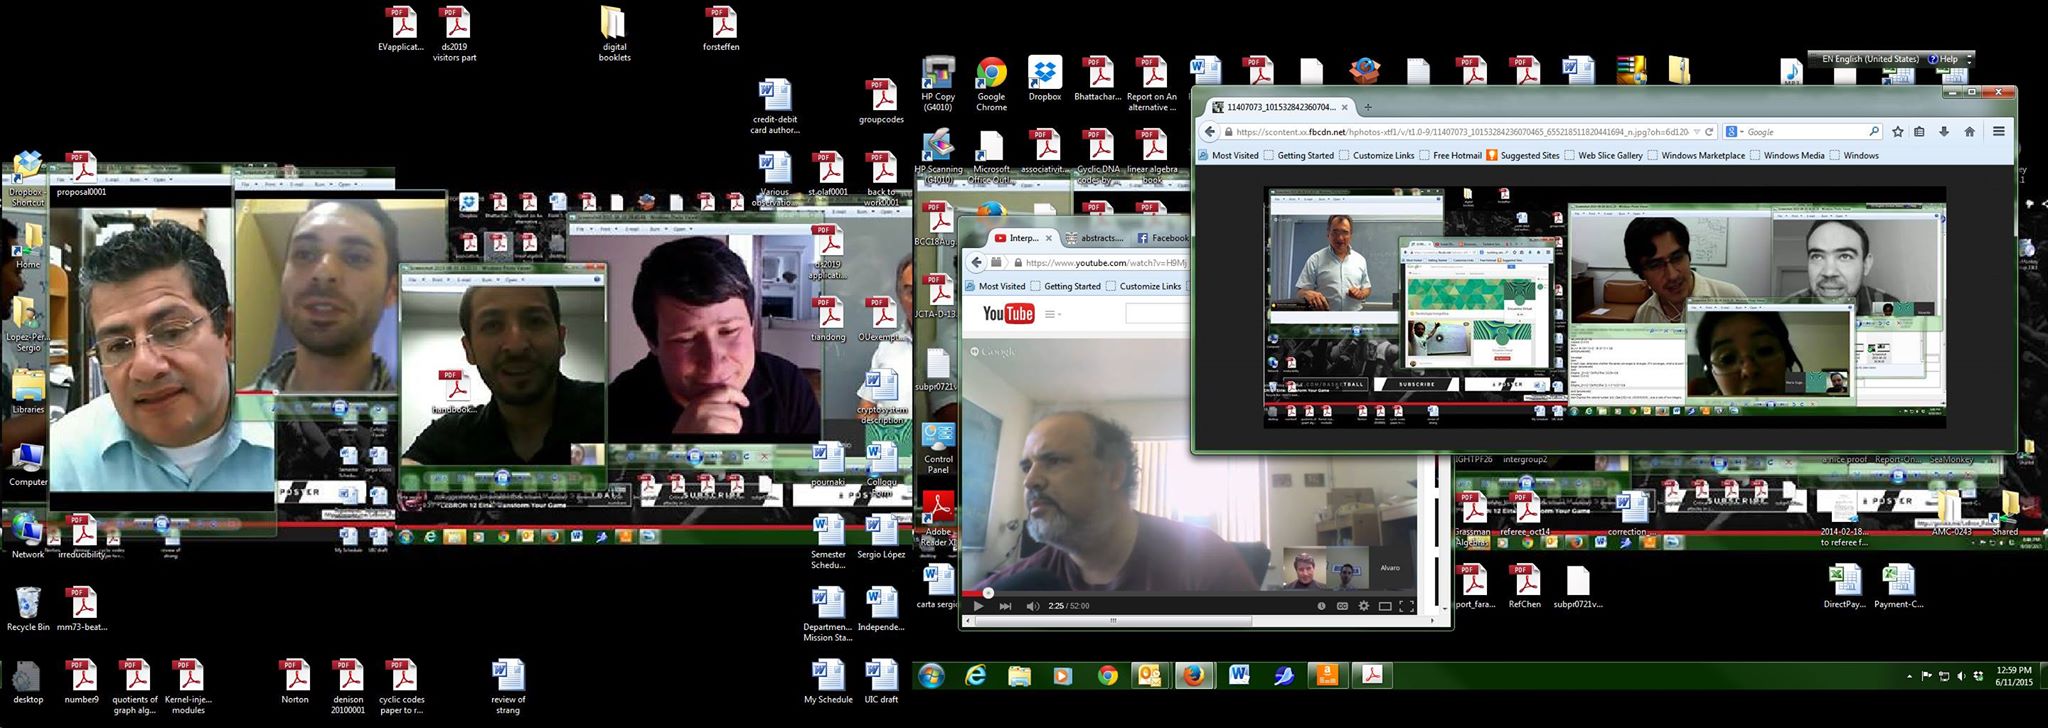Open Web Slice Gallery bookmark
The image size is (2048, 728).
click(1602, 155)
